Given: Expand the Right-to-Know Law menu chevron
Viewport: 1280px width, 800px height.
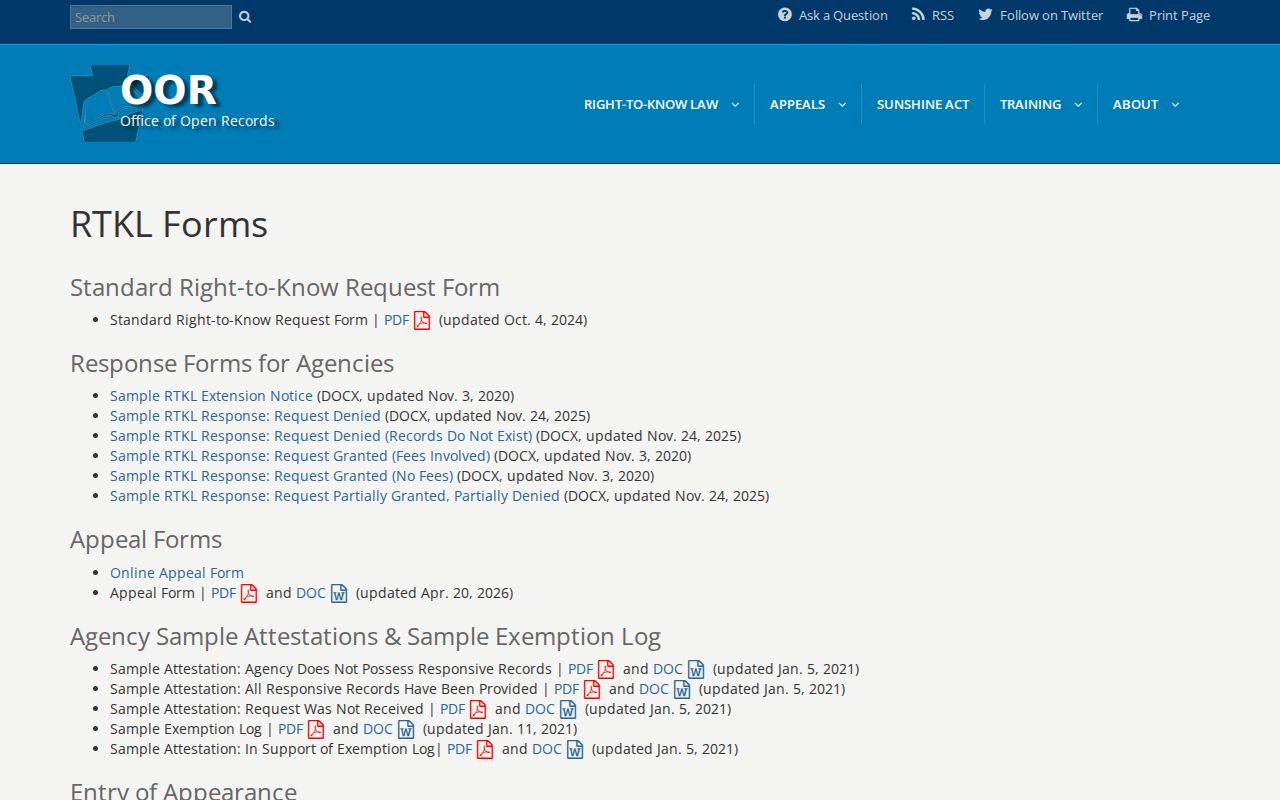Looking at the screenshot, I should (735, 105).
